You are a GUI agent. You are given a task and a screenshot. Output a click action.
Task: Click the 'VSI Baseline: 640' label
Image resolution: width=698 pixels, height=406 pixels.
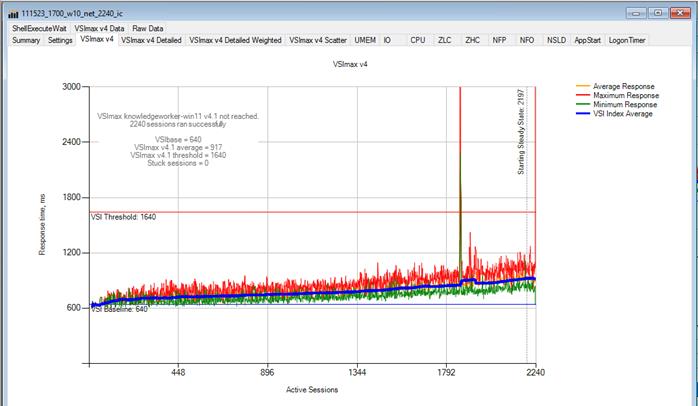coord(119,309)
